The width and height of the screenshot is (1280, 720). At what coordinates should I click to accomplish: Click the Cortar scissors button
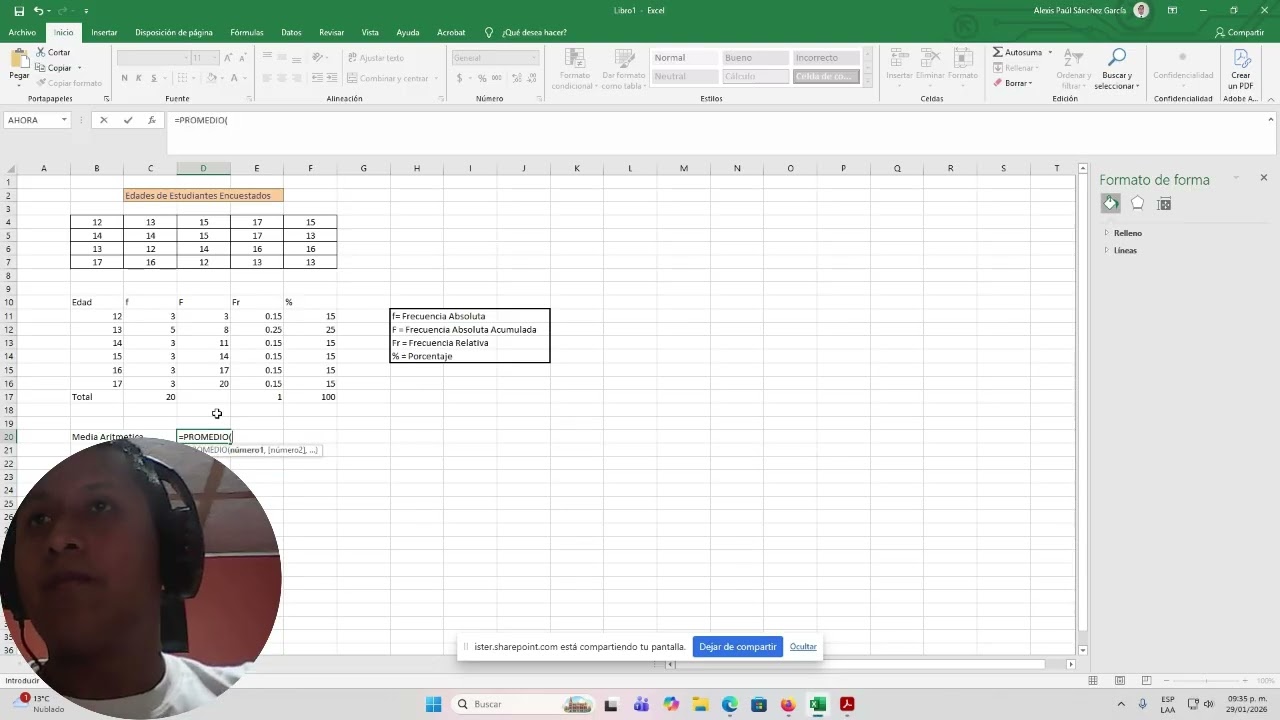[53, 52]
